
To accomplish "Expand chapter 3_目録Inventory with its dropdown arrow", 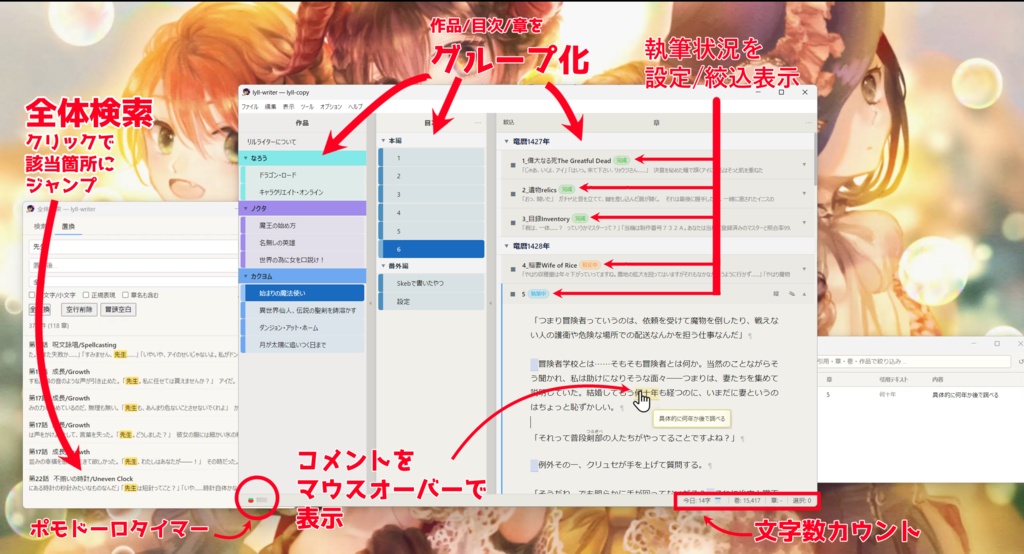I will click(x=804, y=222).
